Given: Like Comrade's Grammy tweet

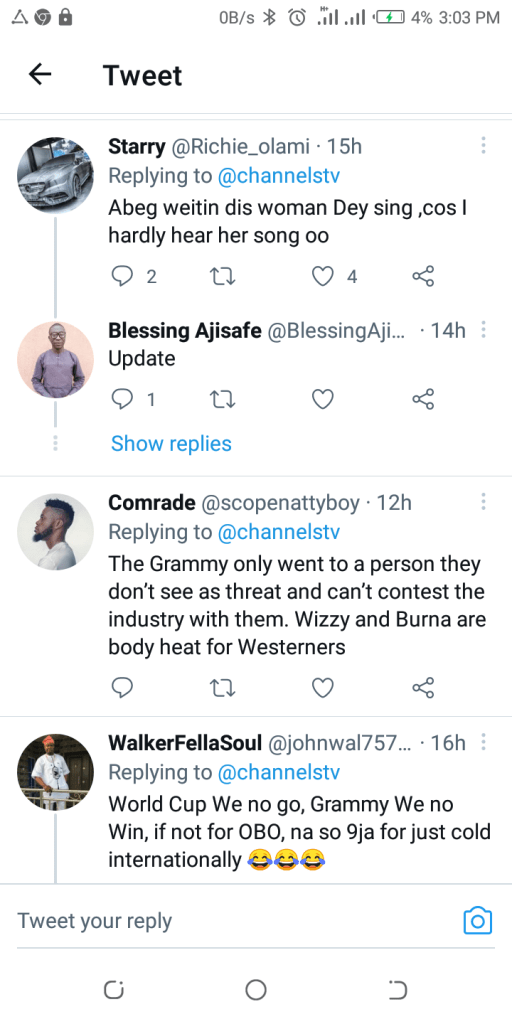Looking at the screenshot, I should point(322,687).
